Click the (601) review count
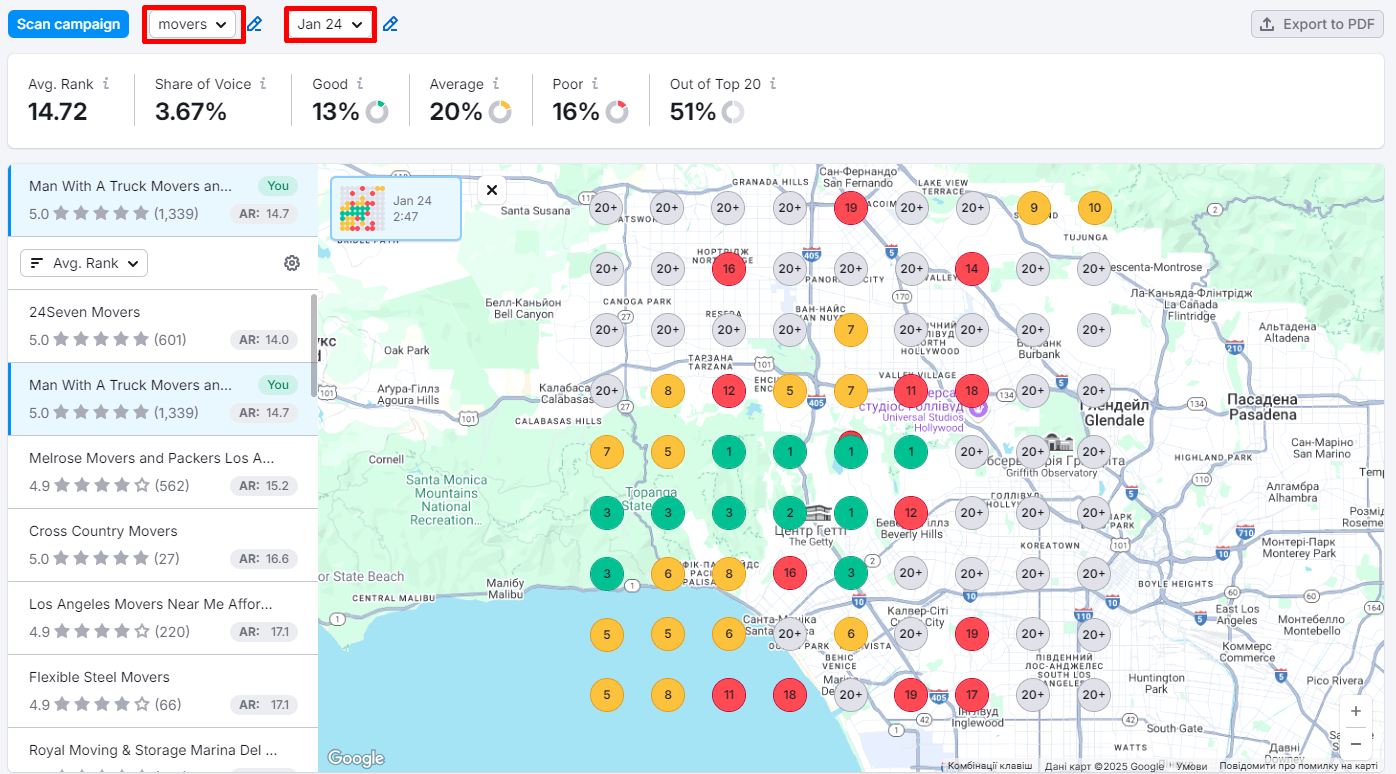 click(x=170, y=340)
